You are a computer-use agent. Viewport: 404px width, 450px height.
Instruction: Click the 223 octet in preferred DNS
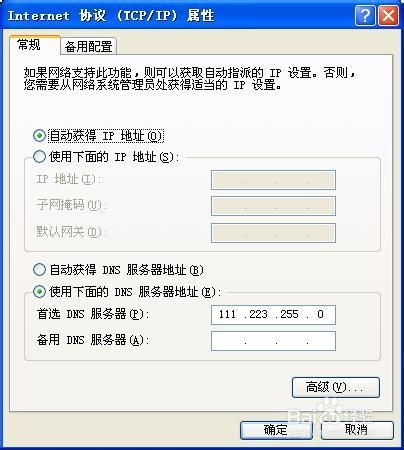259,314
